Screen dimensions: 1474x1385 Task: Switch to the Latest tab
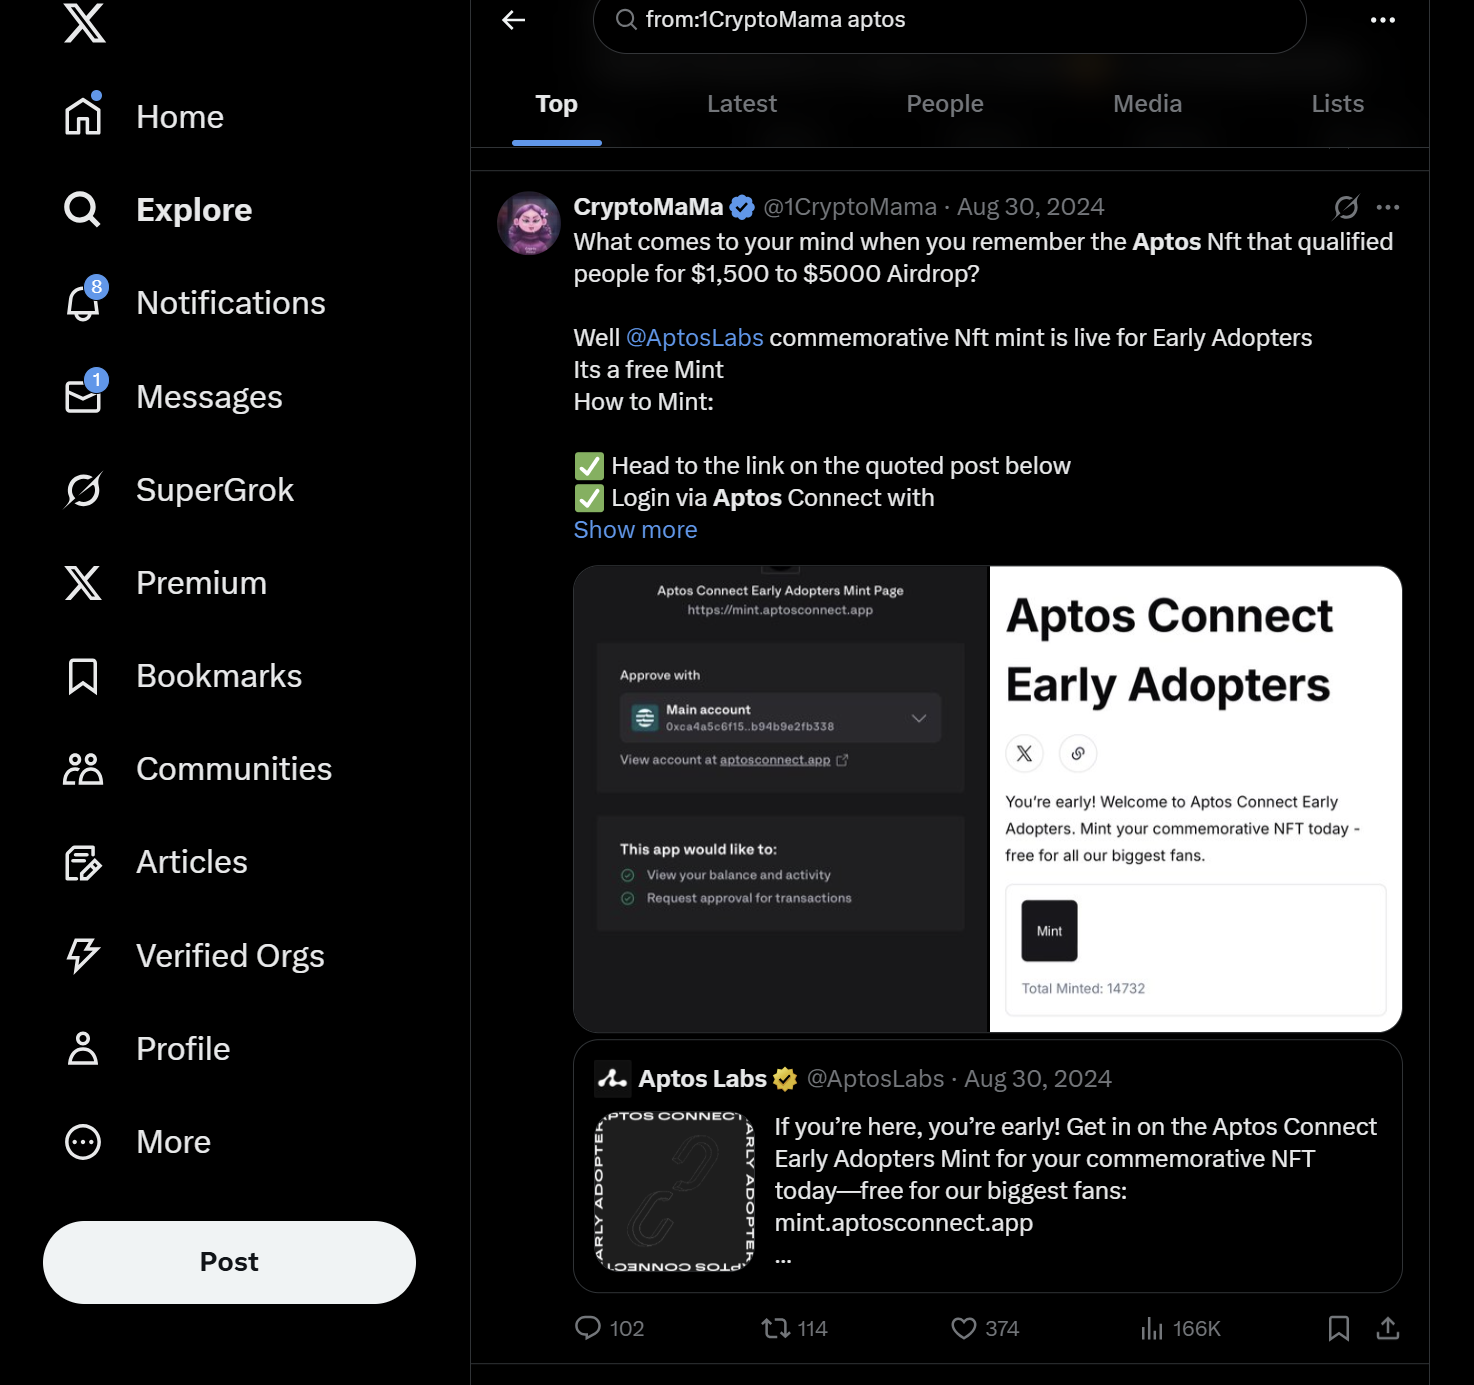point(742,104)
